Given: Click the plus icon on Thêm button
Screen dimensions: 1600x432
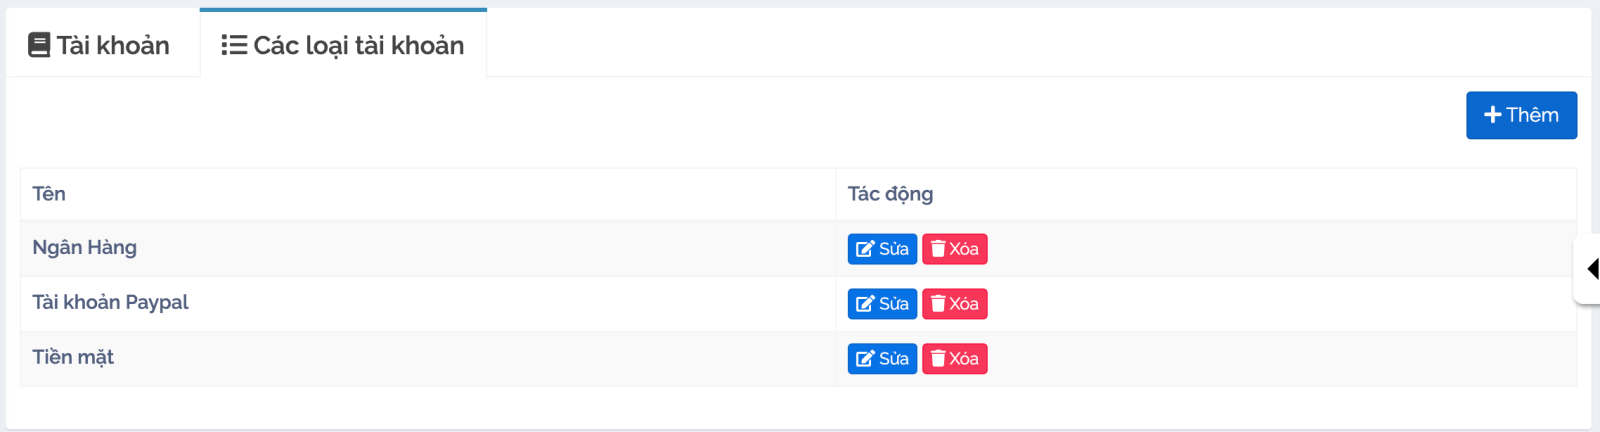Looking at the screenshot, I should click(1492, 115).
